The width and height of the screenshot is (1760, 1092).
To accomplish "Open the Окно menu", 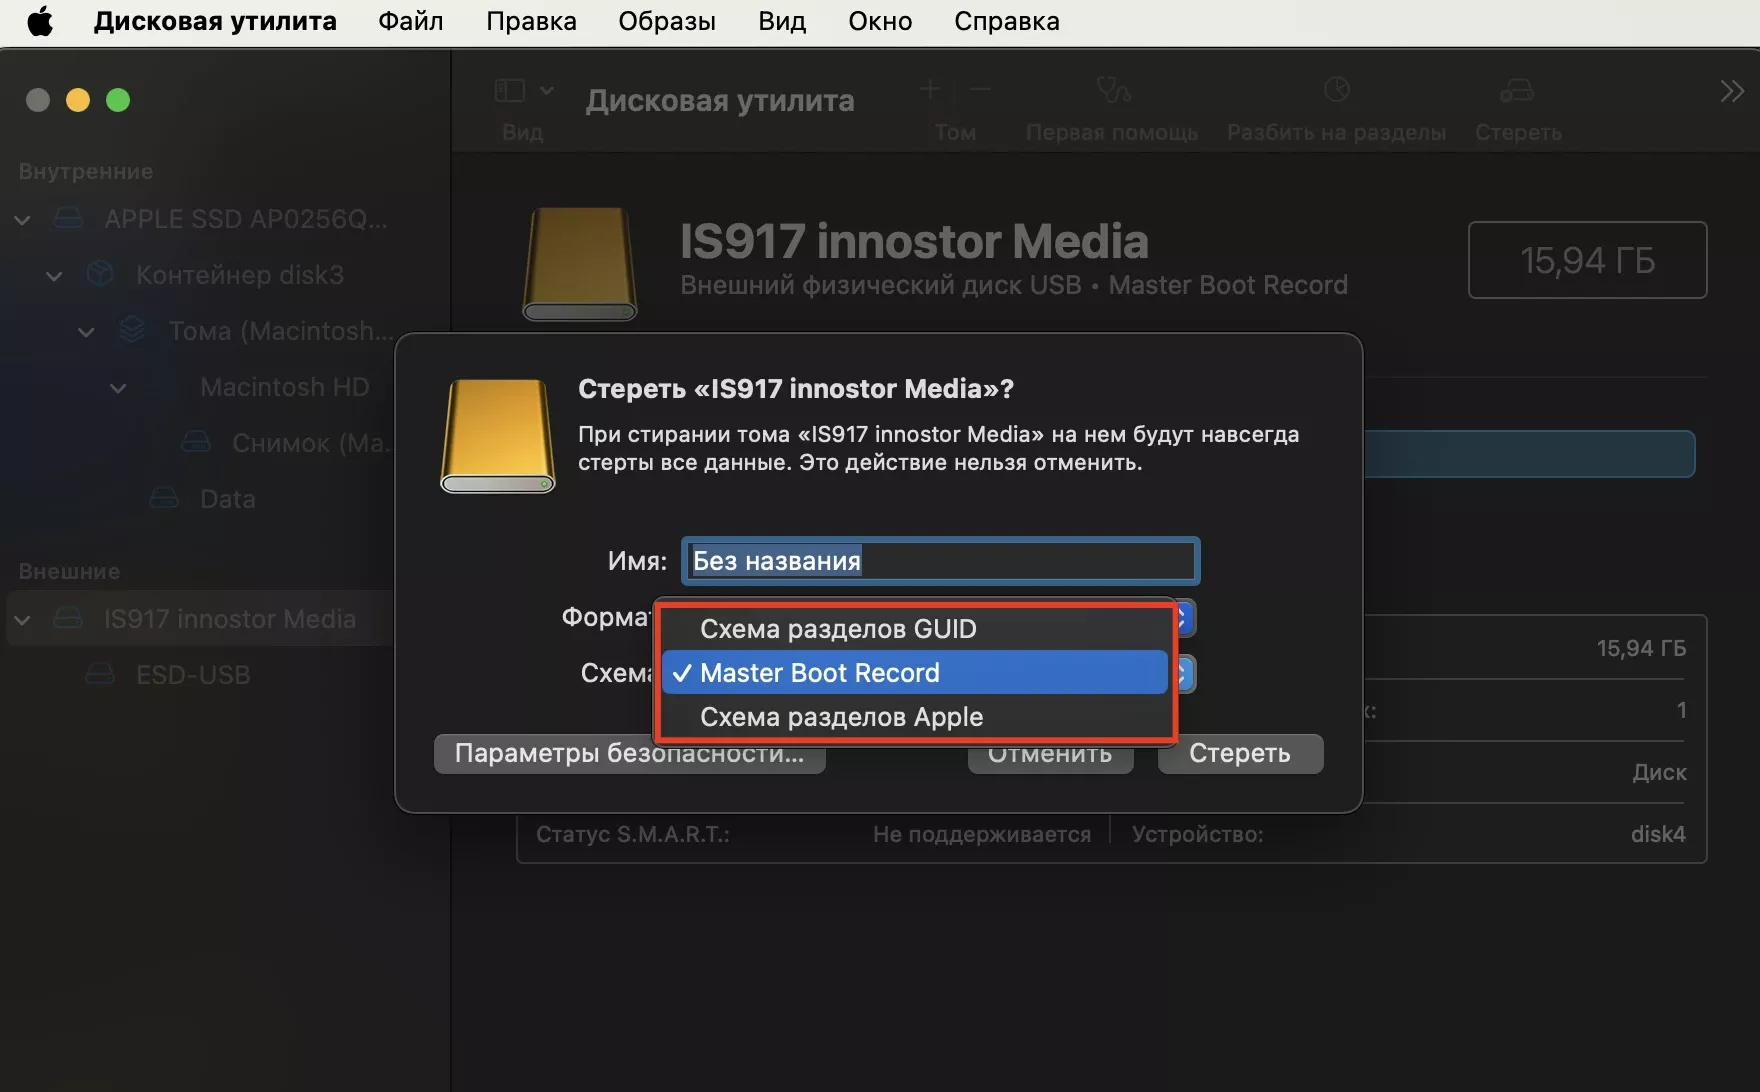I will coord(880,21).
